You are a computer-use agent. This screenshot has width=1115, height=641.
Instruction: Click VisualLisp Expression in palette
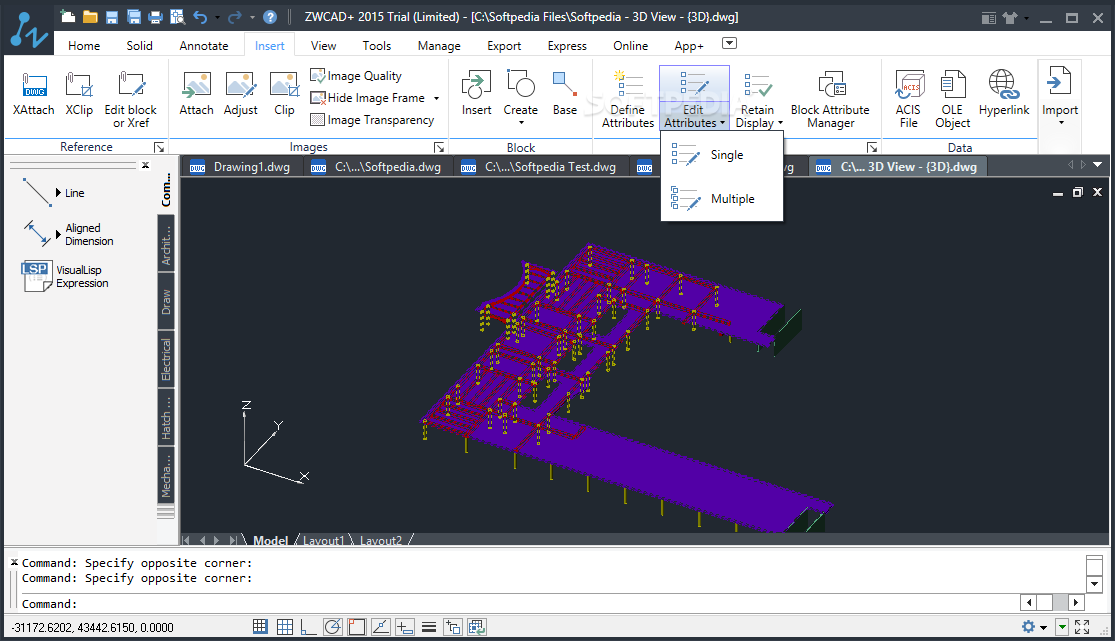pos(65,276)
